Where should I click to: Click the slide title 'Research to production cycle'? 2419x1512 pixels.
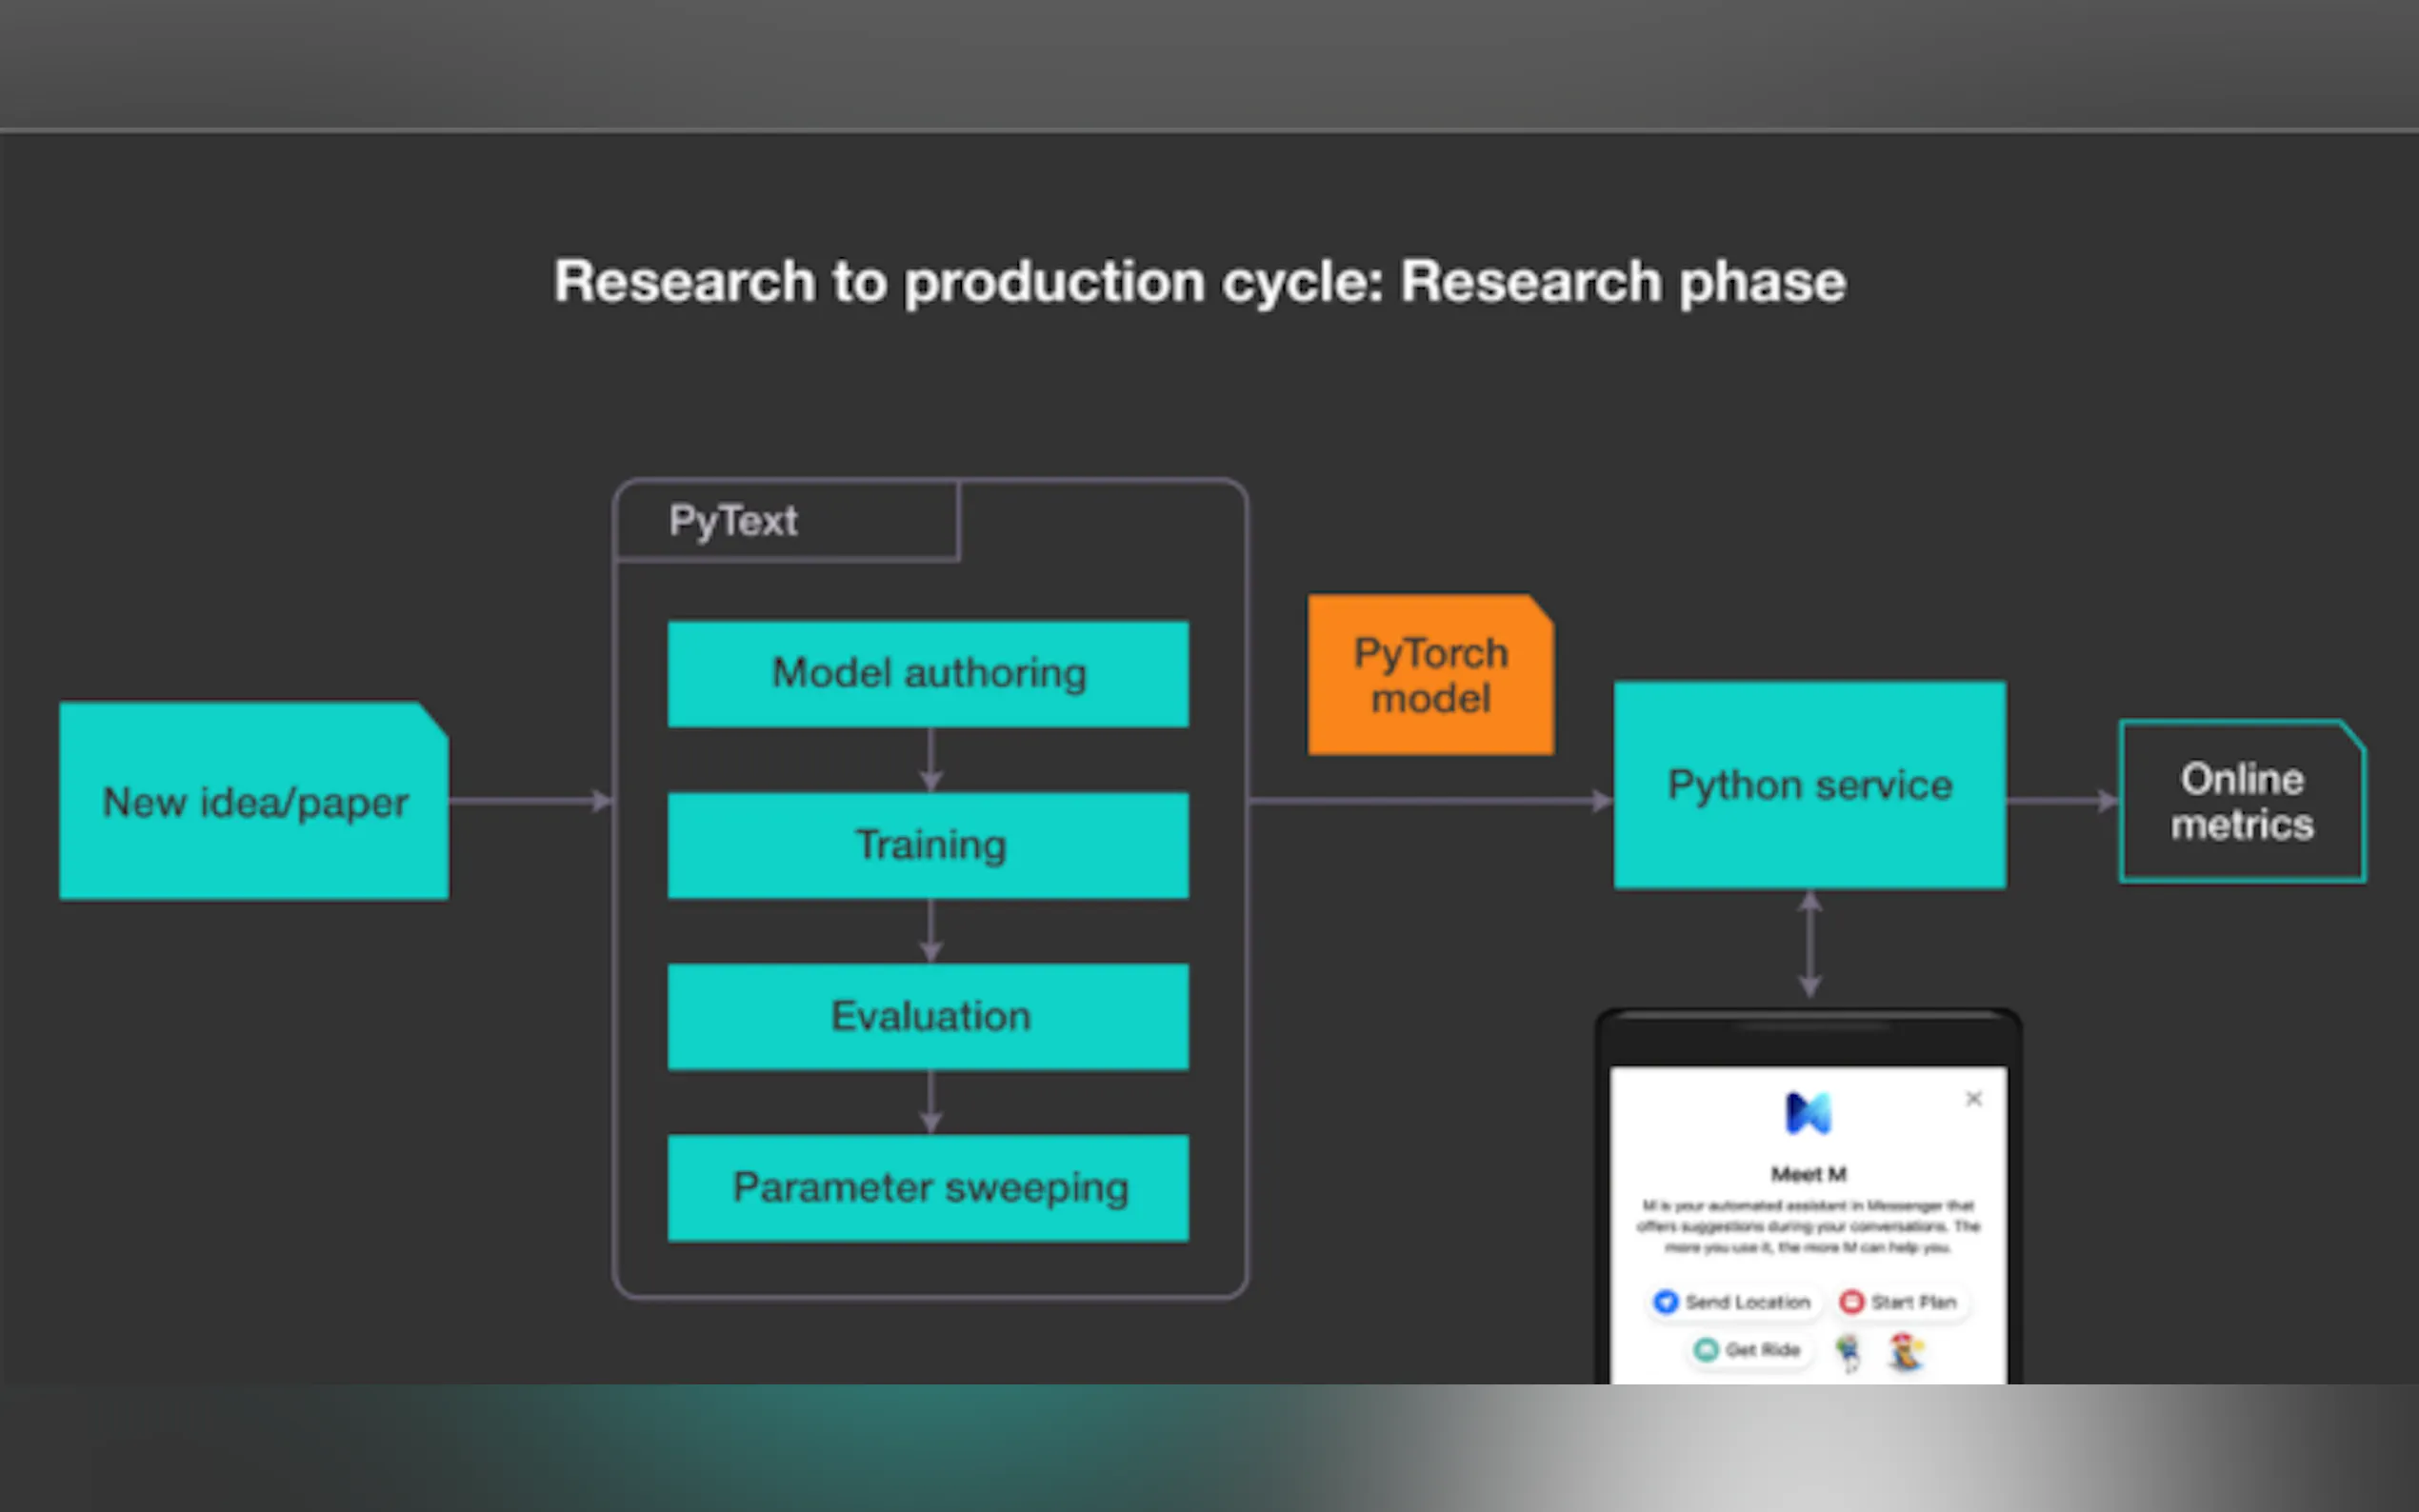tap(1200, 281)
